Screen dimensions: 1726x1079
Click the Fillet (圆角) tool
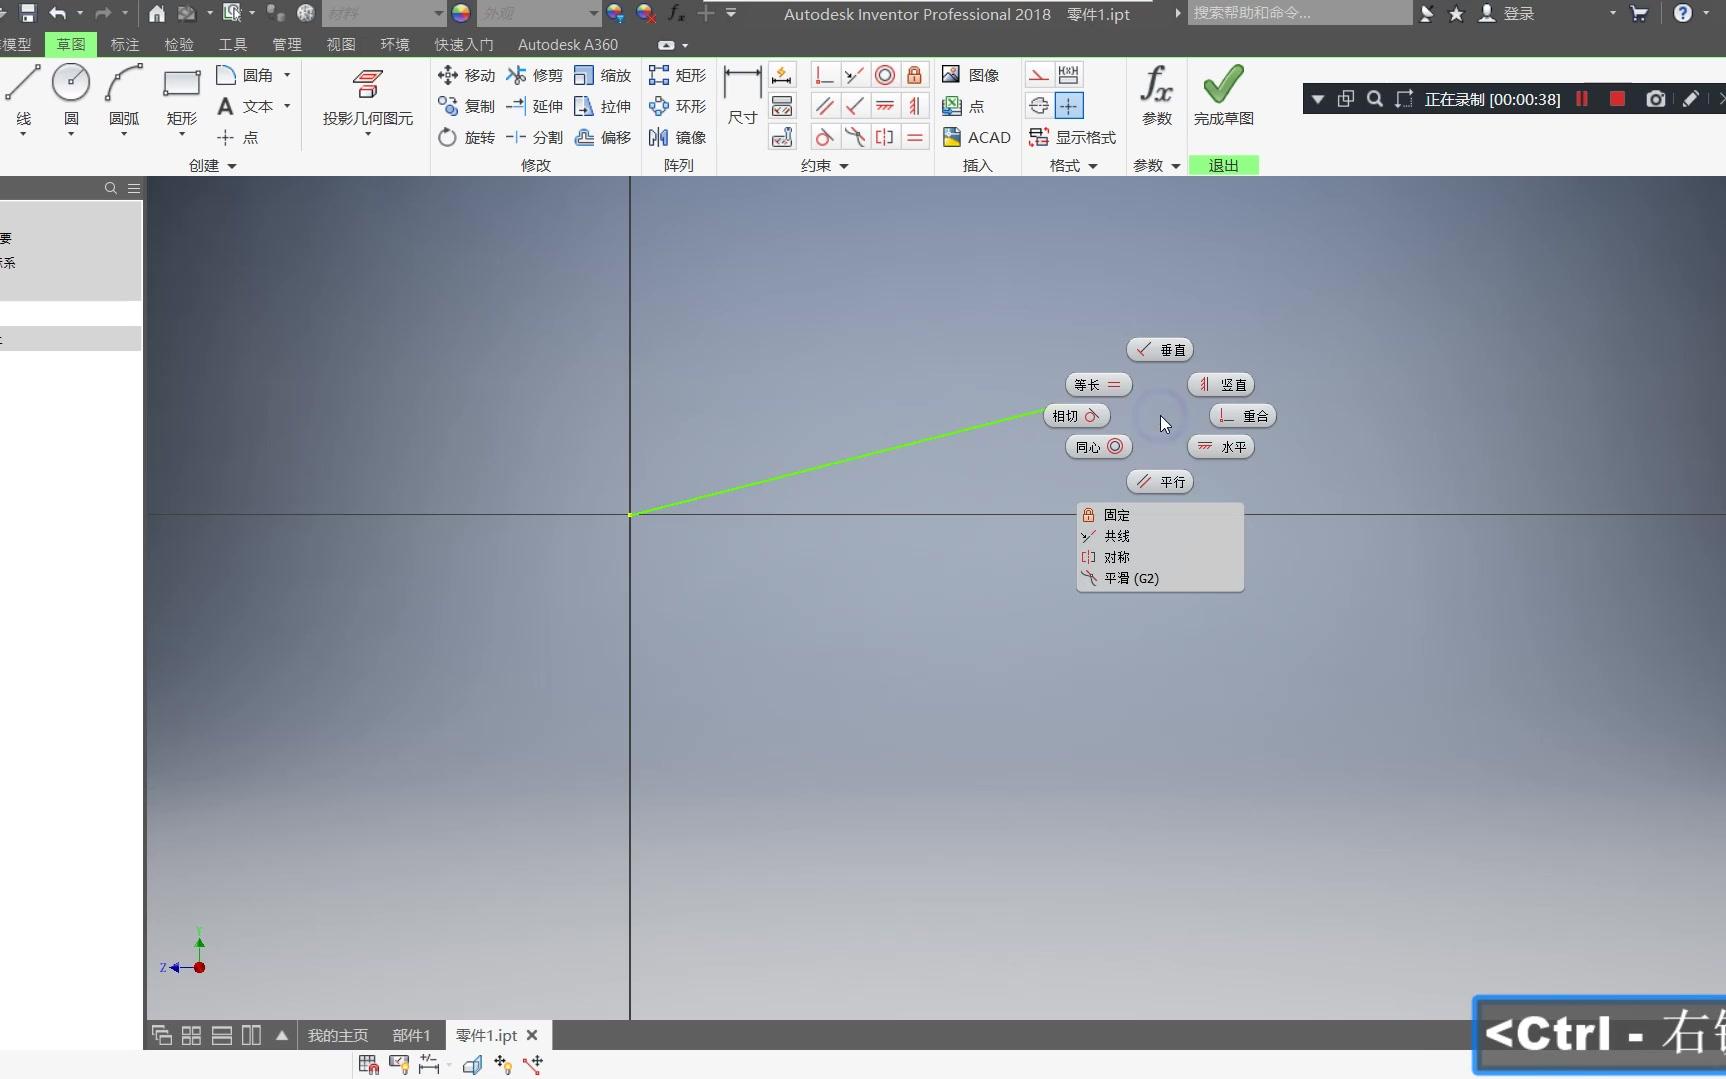coord(246,75)
